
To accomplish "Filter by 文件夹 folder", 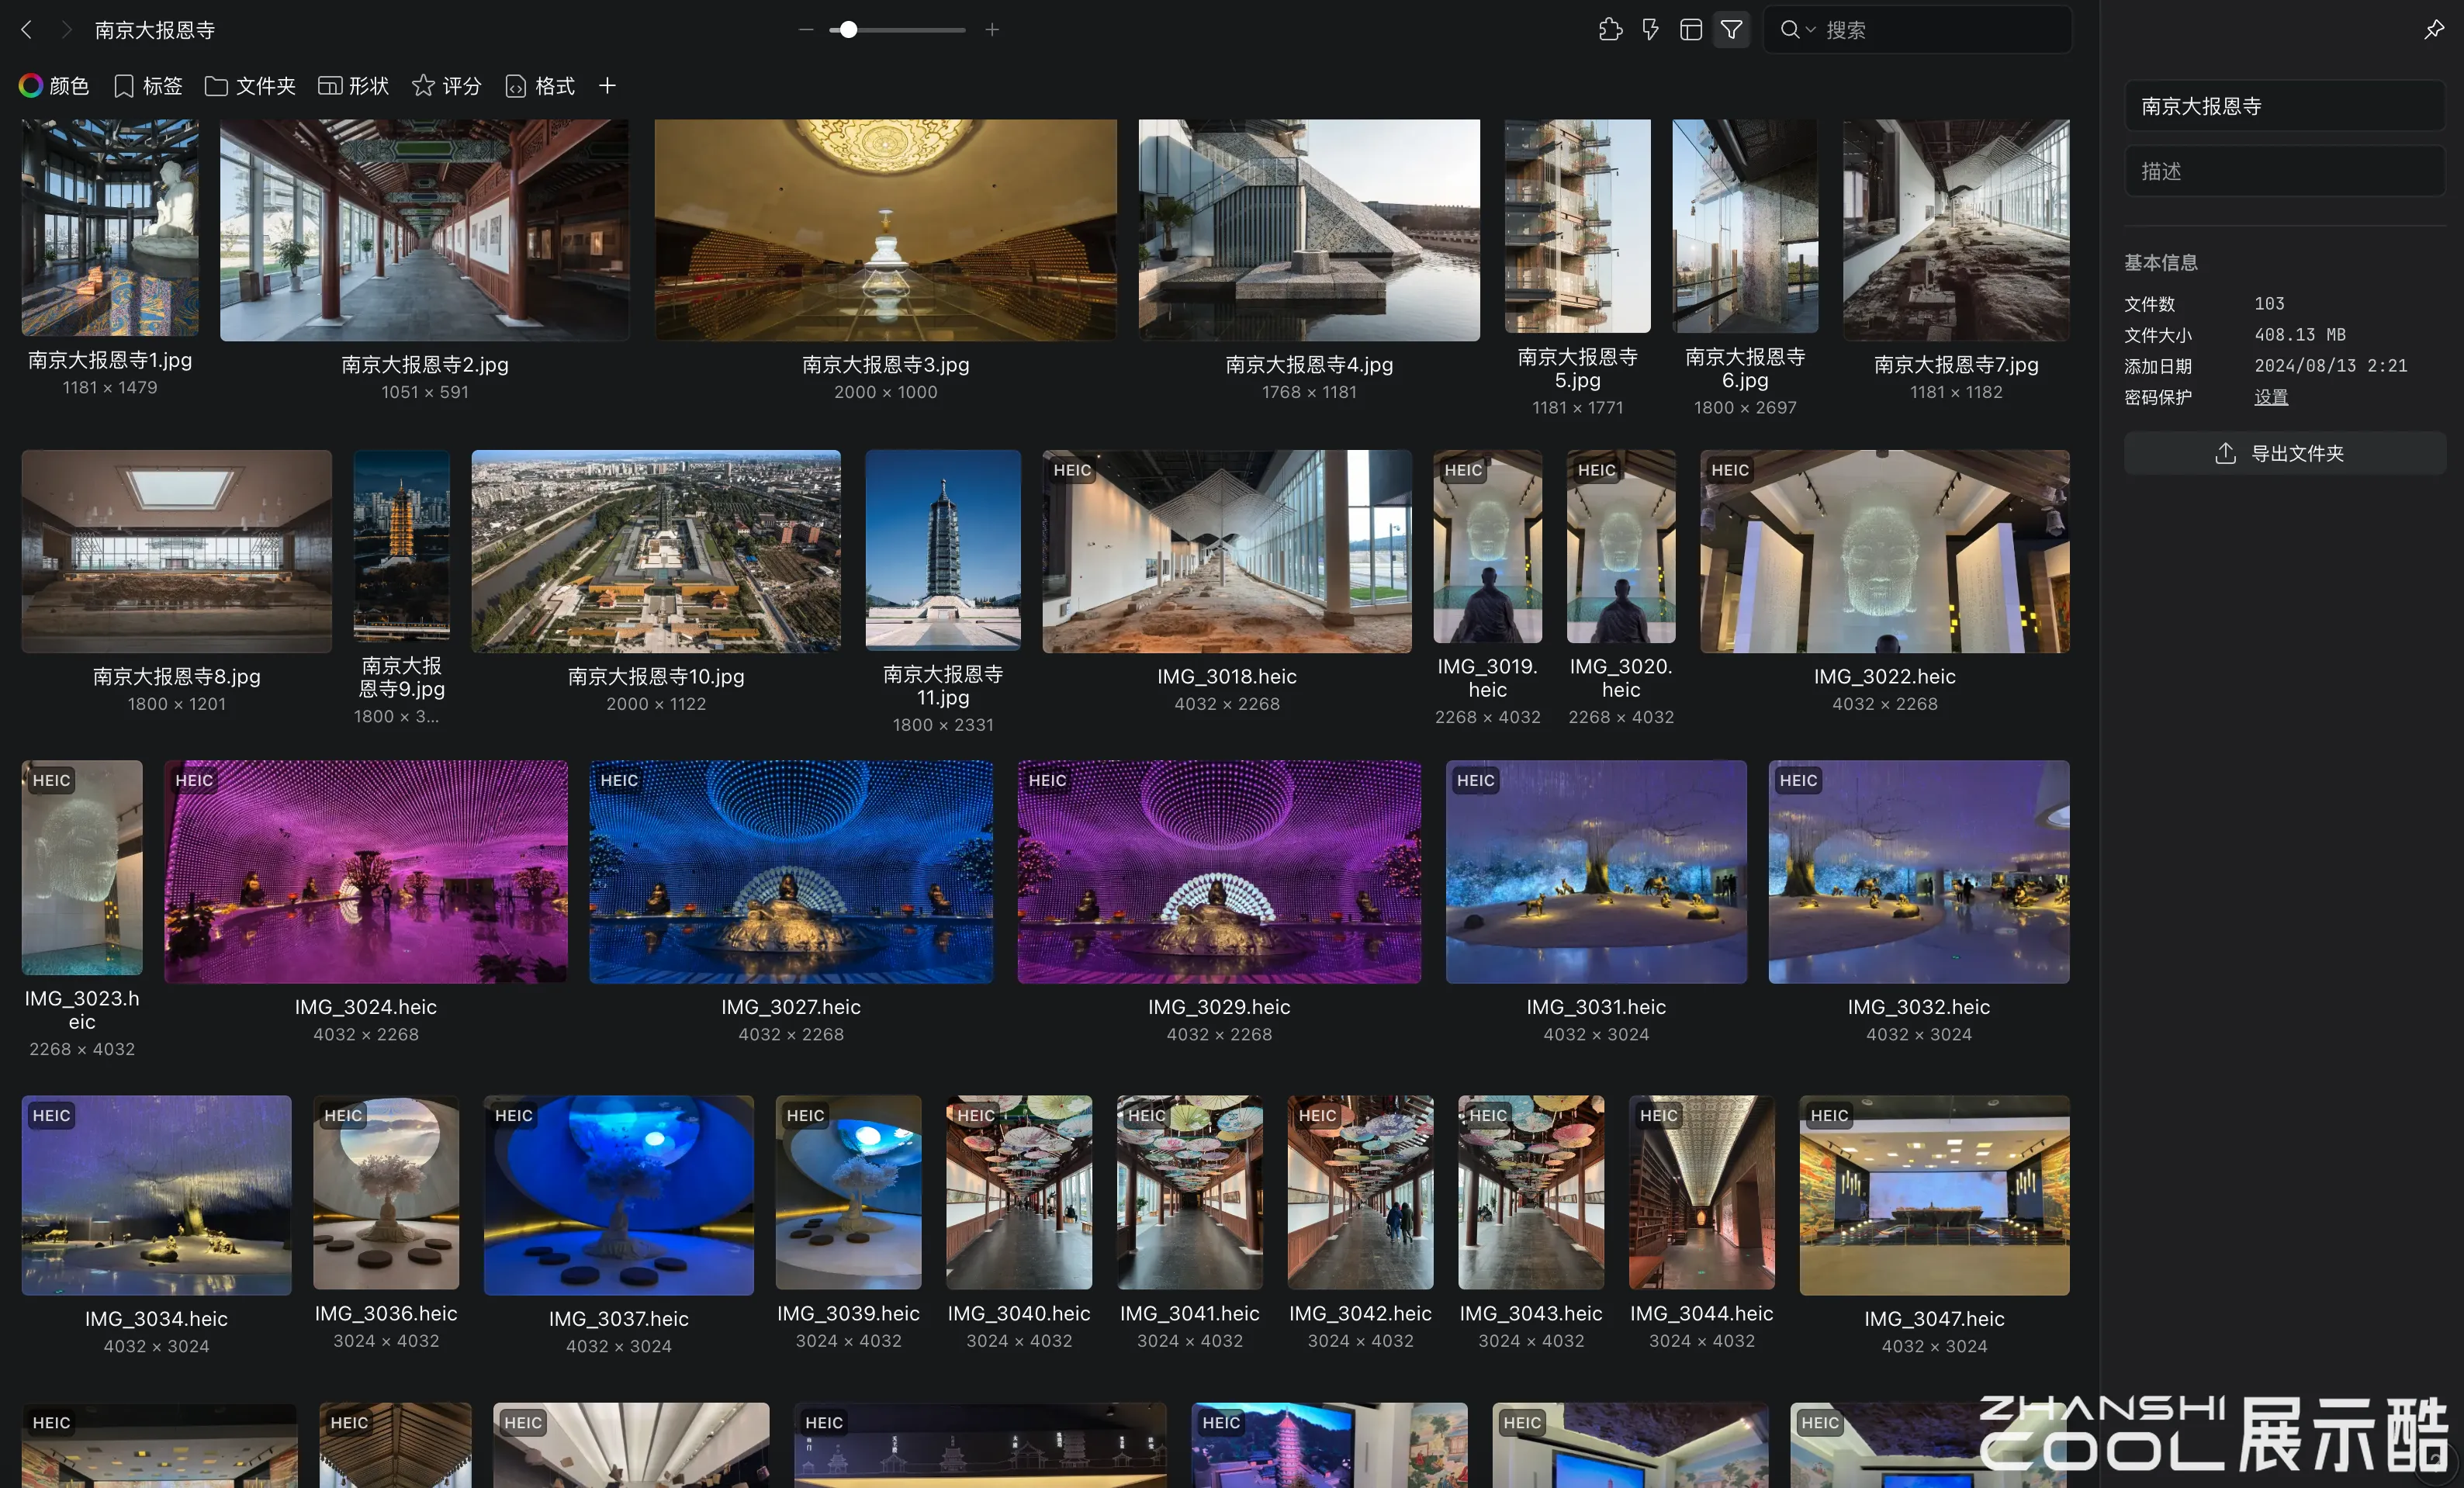I will 250,86.
